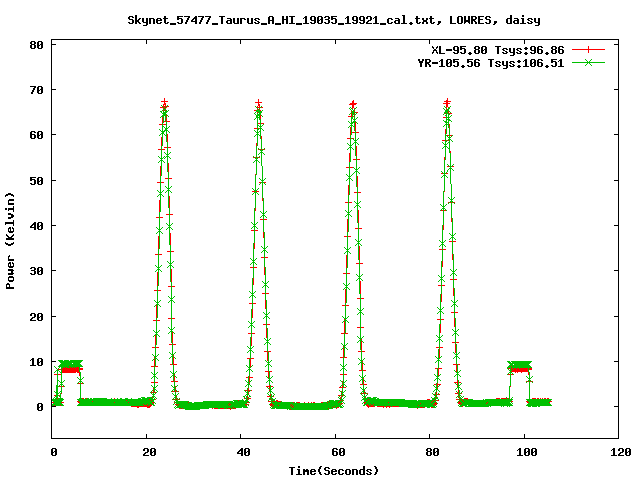This screenshot has width=640, height=480.
Task: Click the calibration step plateau near 99 seconds
Action: (x=520, y=366)
